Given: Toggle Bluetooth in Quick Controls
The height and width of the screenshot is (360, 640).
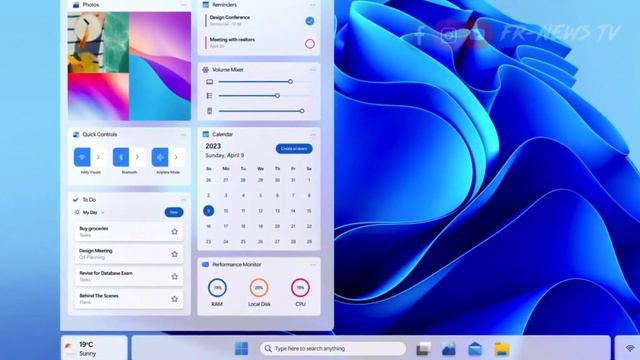Looking at the screenshot, I should pyautogui.click(x=121, y=157).
